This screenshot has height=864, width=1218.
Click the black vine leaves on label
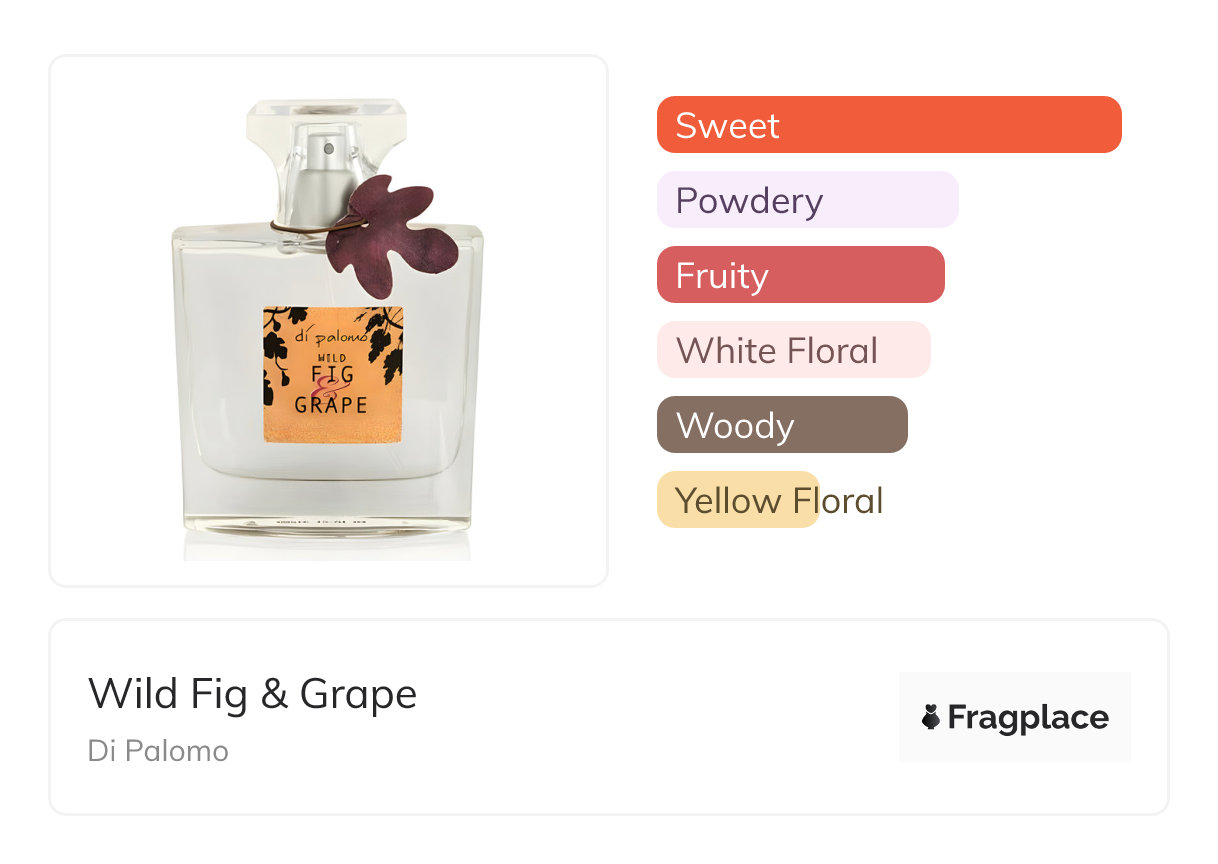click(380, 340)
